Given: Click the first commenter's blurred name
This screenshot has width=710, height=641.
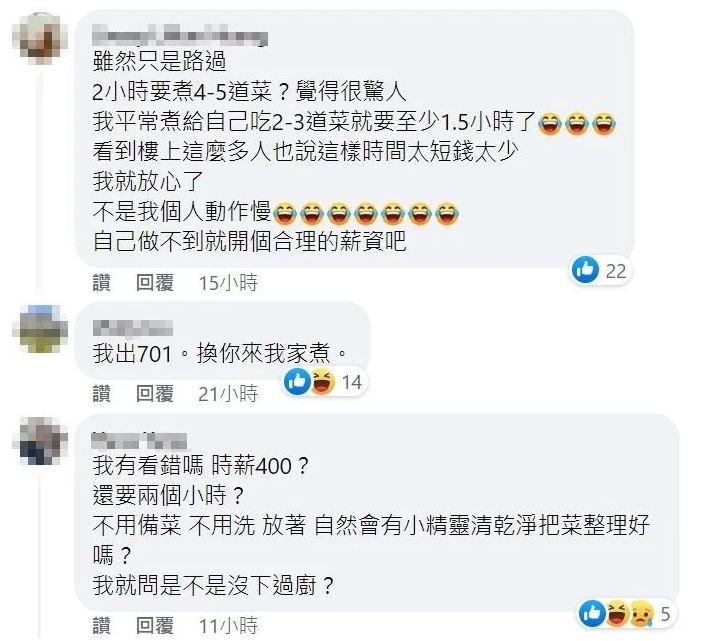Looking at the screenshot, I should 180,36.
